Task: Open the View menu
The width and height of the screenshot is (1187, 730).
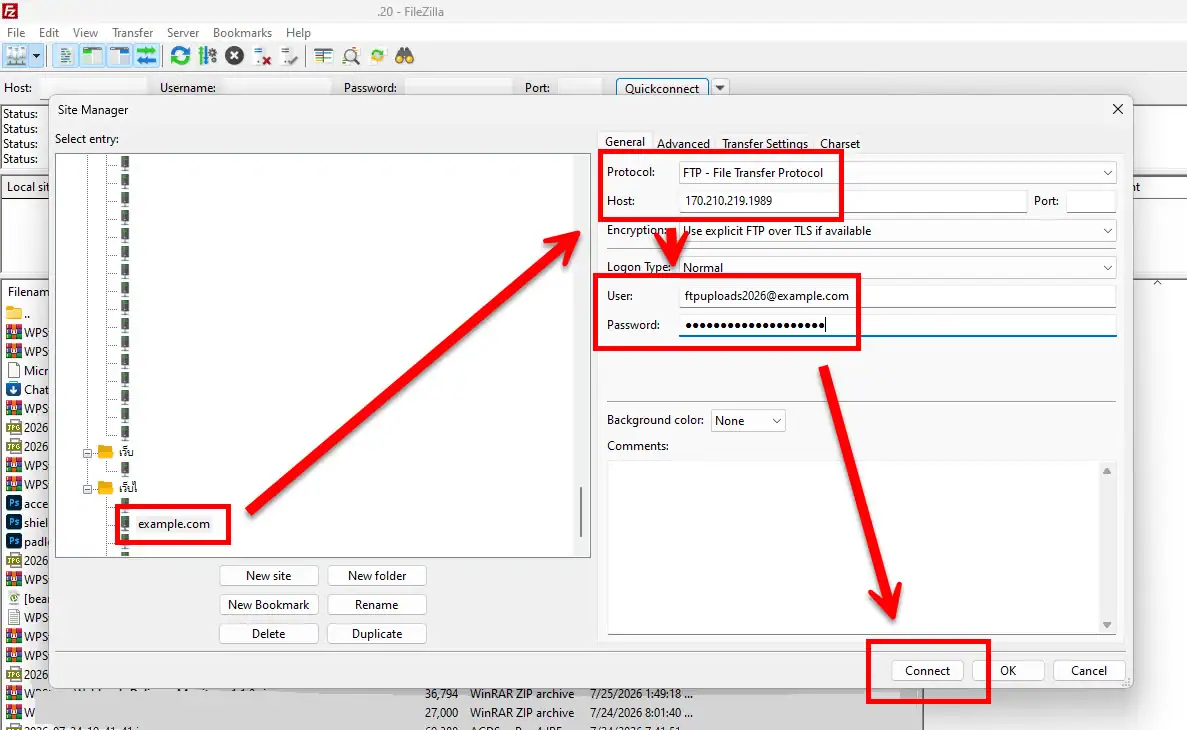Action: (85, 33)
